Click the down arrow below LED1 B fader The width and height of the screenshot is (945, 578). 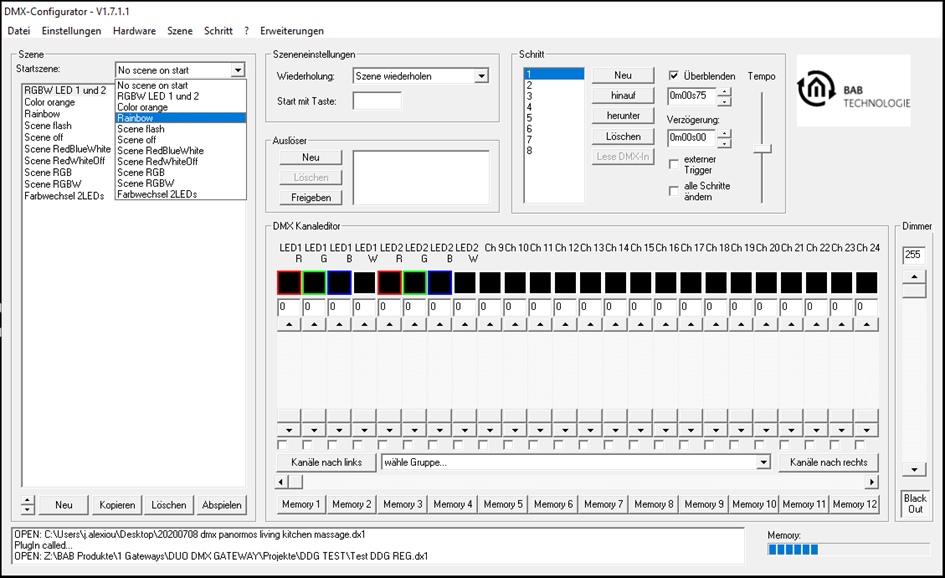click(x=339, y=430)
